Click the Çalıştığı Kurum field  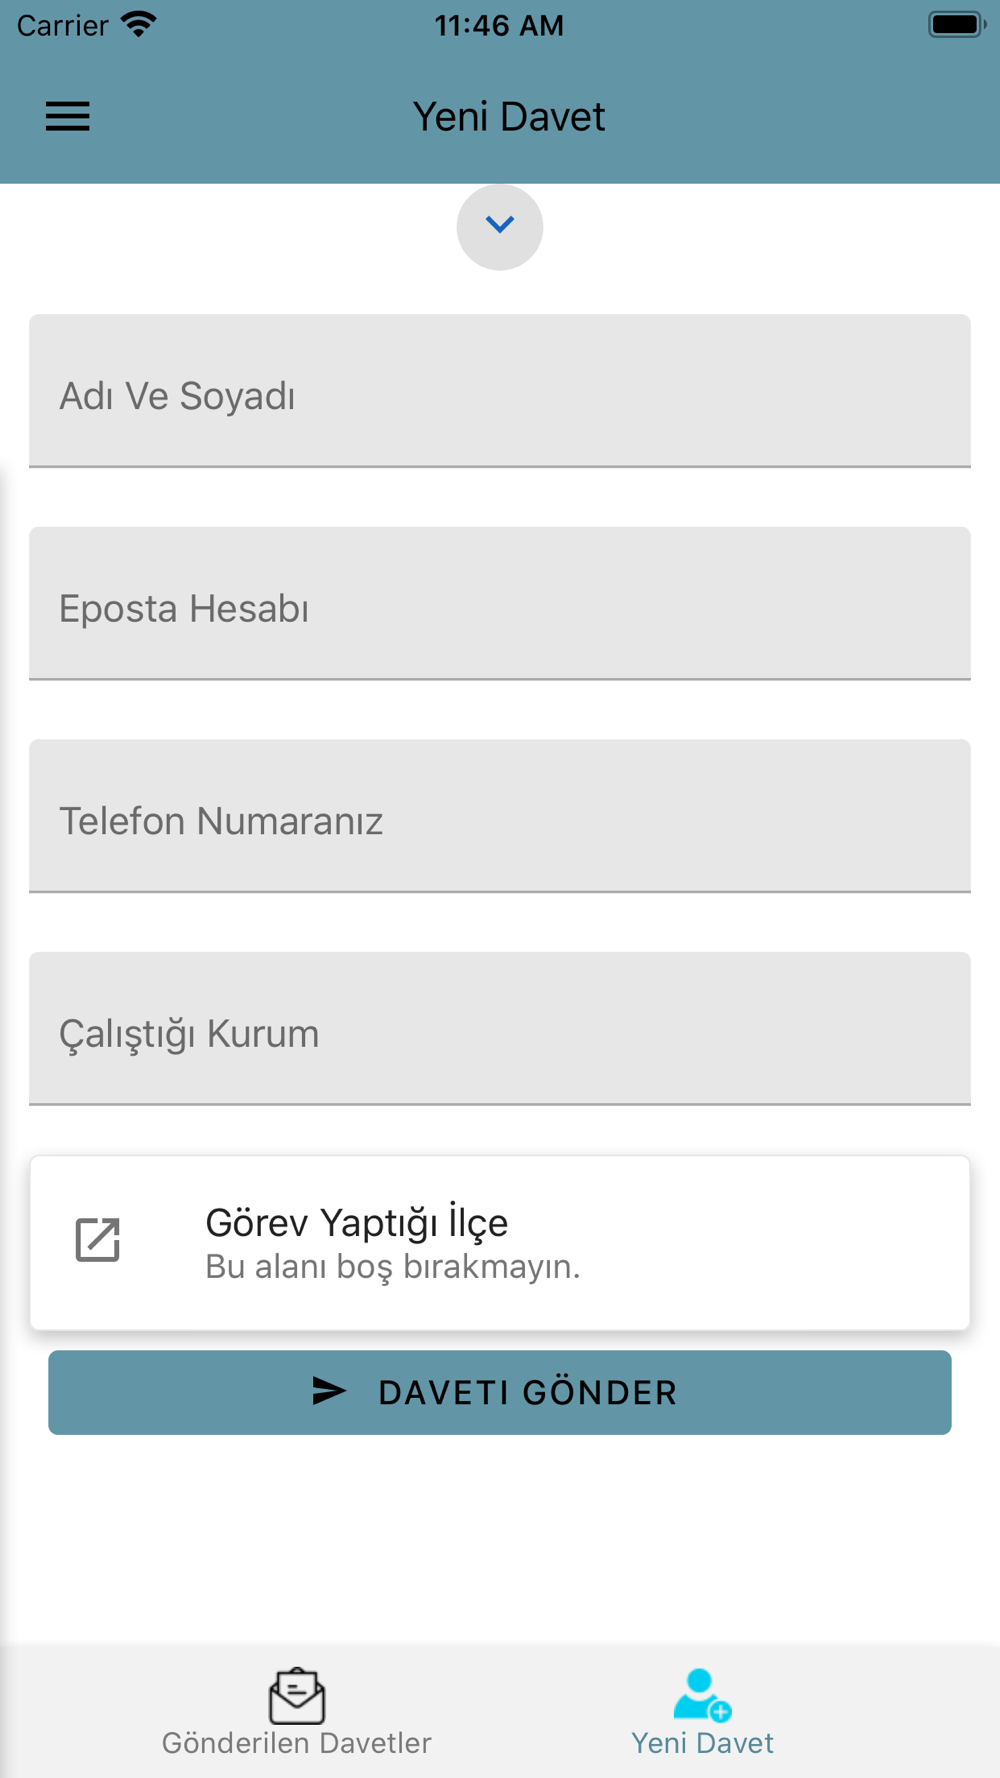point(500,1029)
